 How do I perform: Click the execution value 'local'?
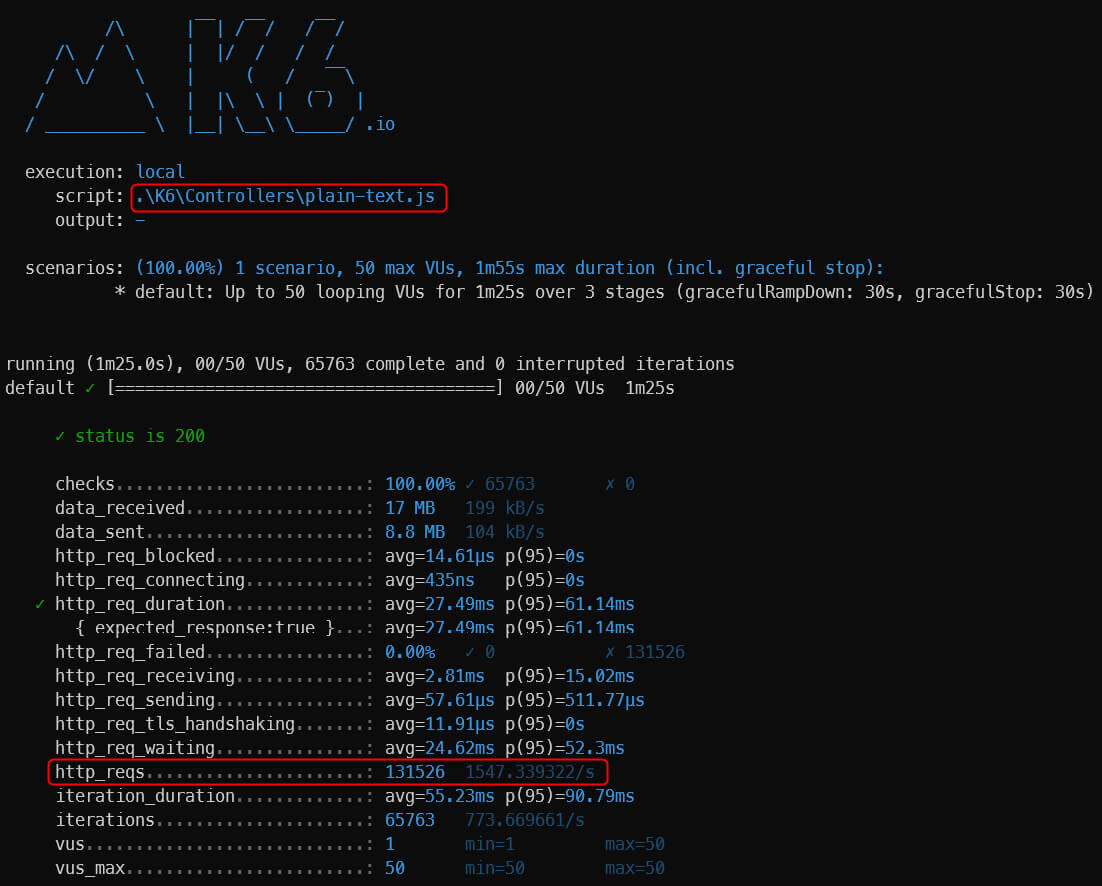(x=160, y=172)
